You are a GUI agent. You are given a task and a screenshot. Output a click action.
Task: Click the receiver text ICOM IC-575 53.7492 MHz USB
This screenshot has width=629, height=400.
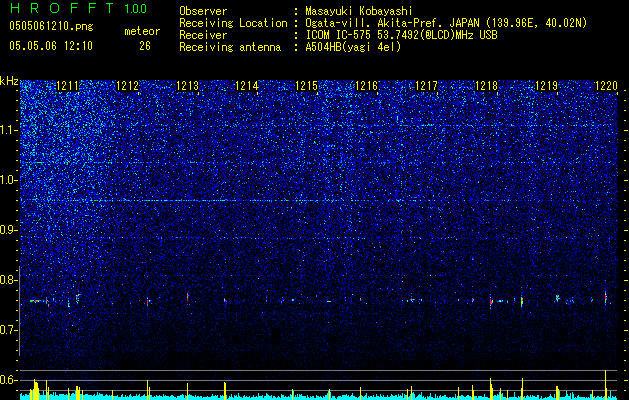[x=401, y=36]
